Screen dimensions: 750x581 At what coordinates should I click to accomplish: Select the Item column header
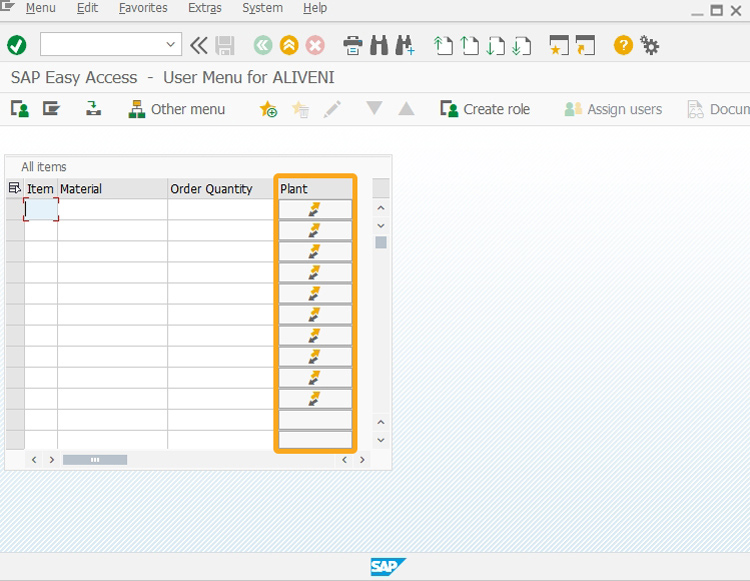click(40, 188)
